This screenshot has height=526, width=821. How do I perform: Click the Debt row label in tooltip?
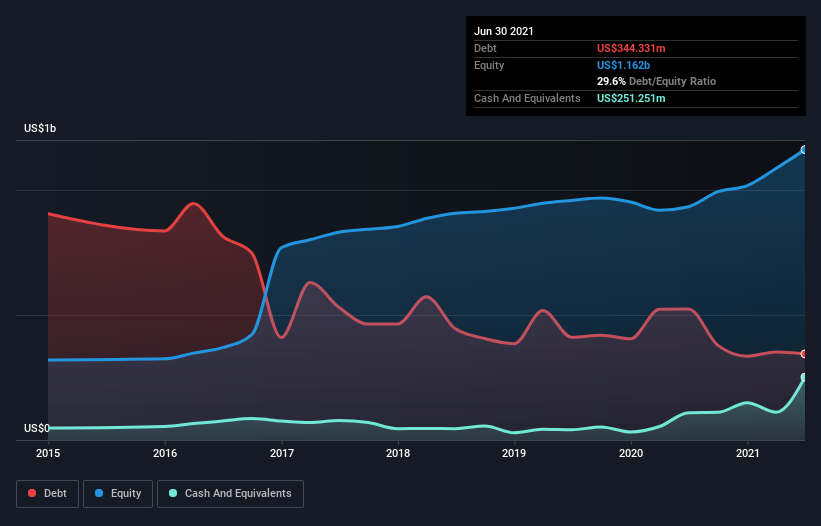485,48
